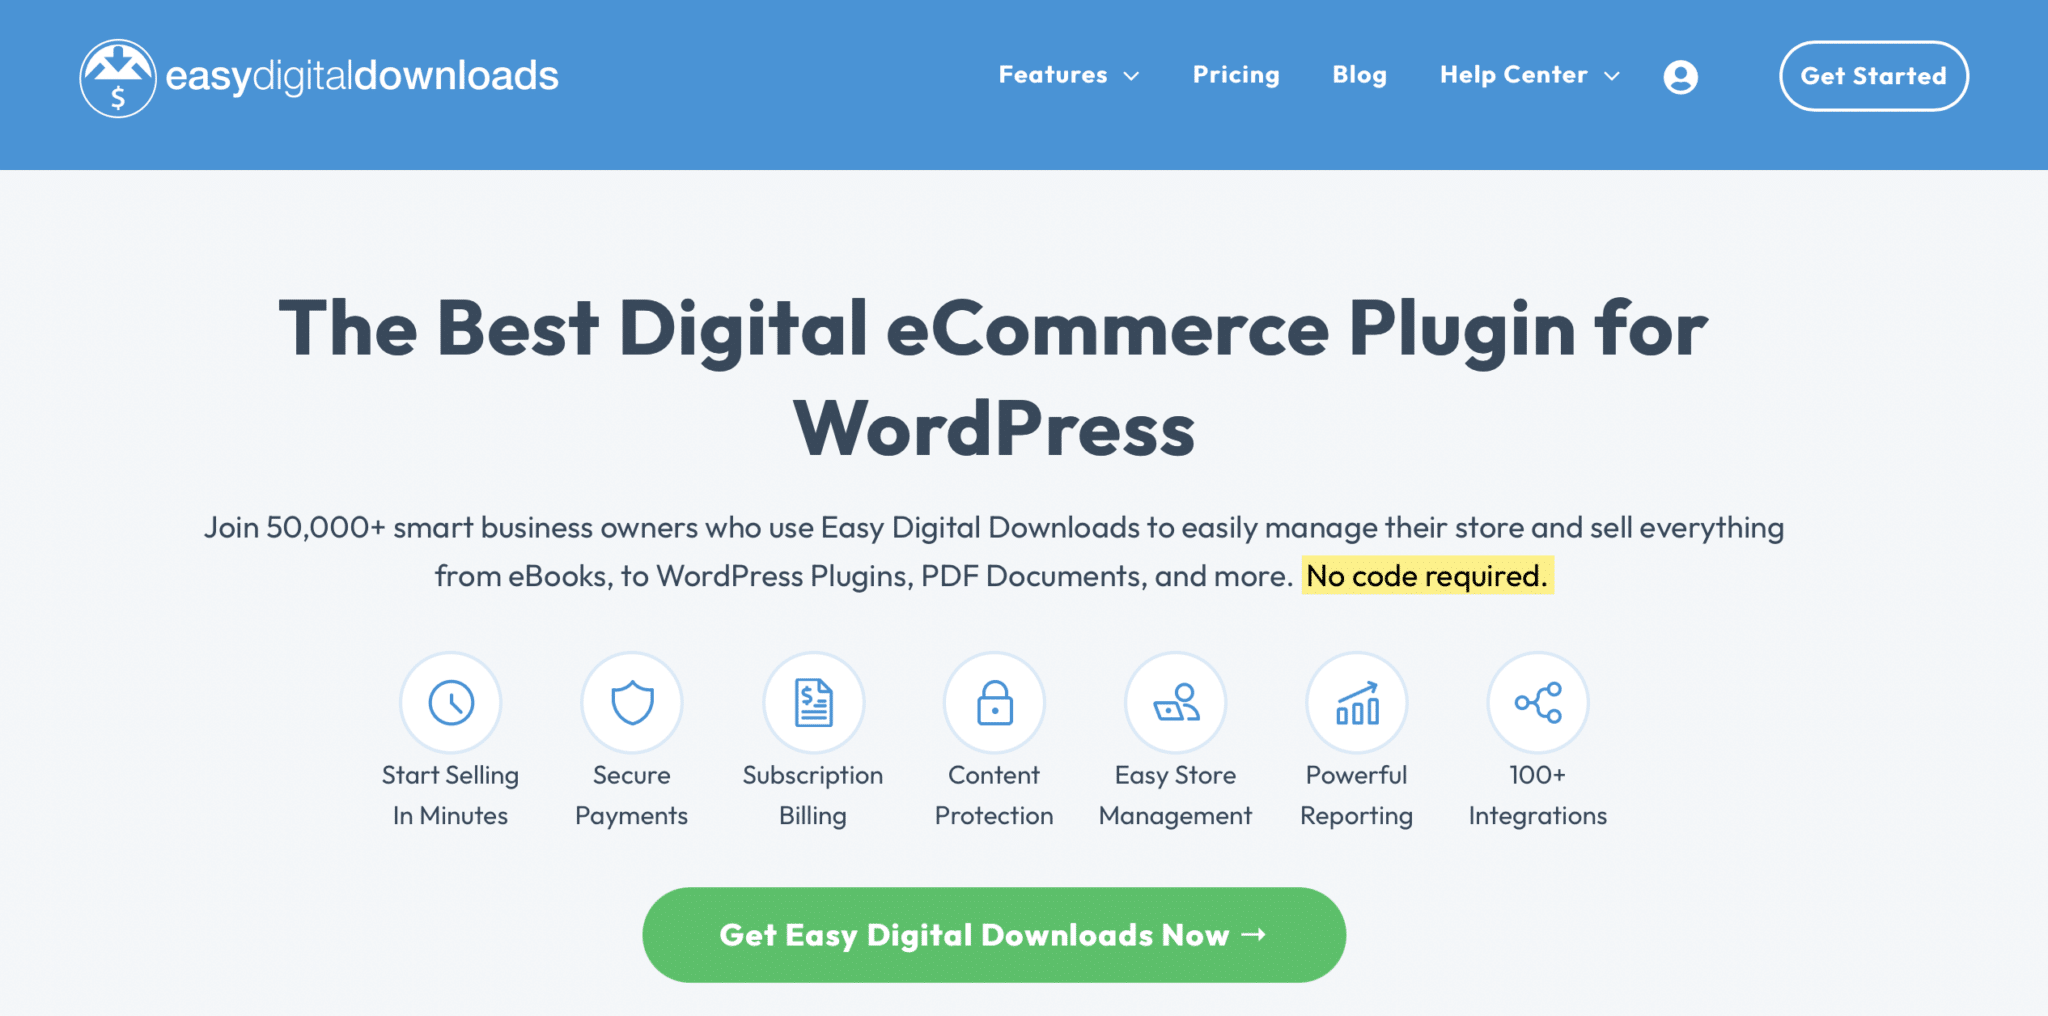Screen dimensions: 2048x1016
Task: Open the user account profile icon
Action: 1680,77
